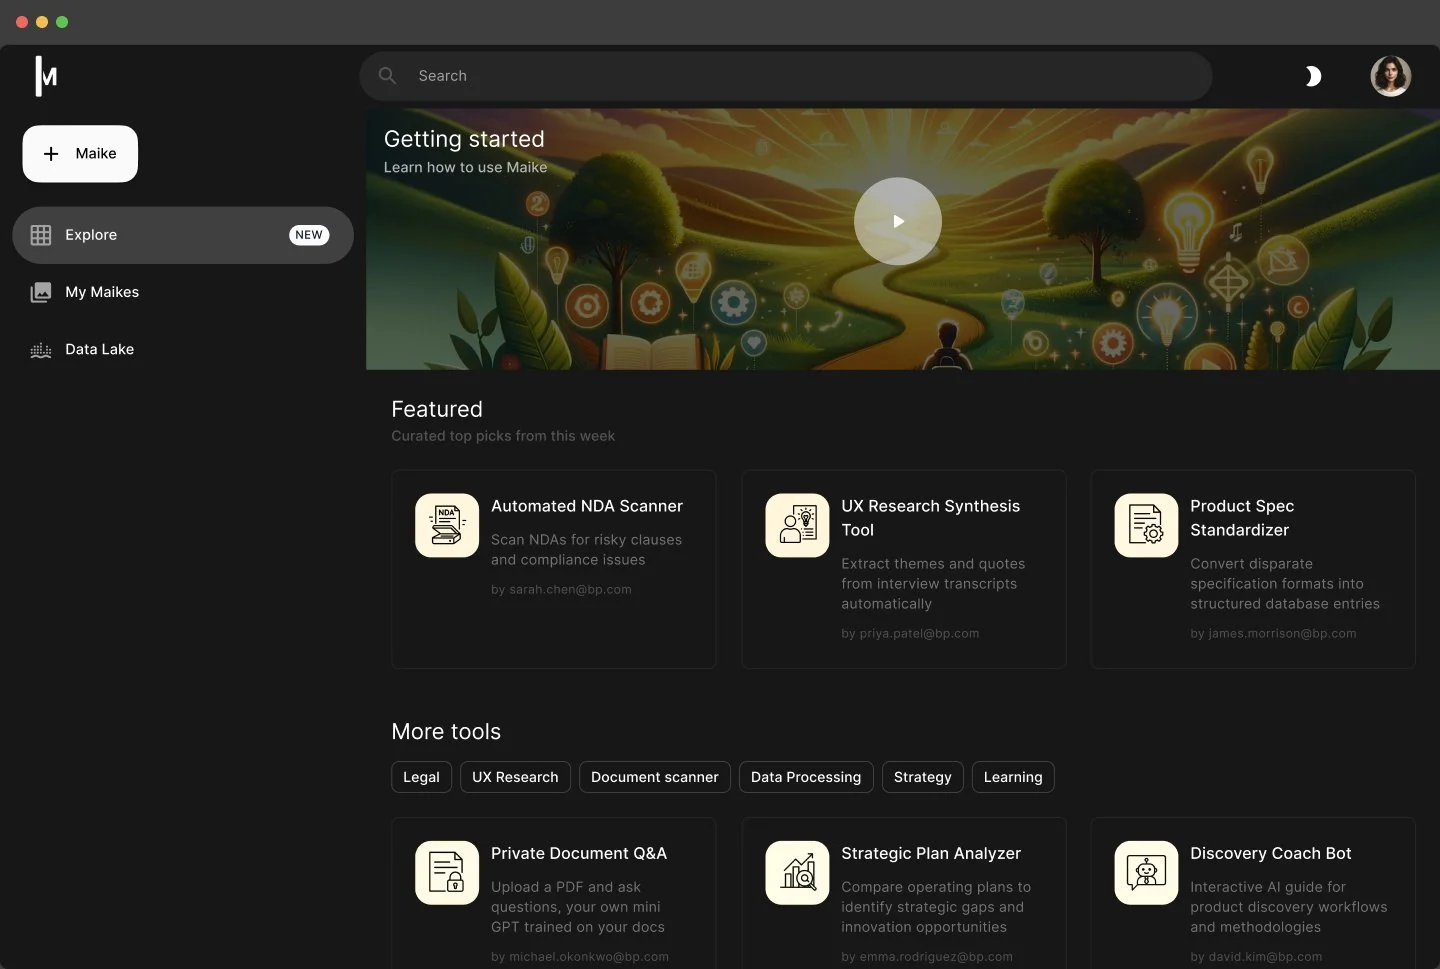This screenshot has width=1440, height=969.
Task: Select the Product Spec Standardizer gear-document icon
Action: 1145,525
